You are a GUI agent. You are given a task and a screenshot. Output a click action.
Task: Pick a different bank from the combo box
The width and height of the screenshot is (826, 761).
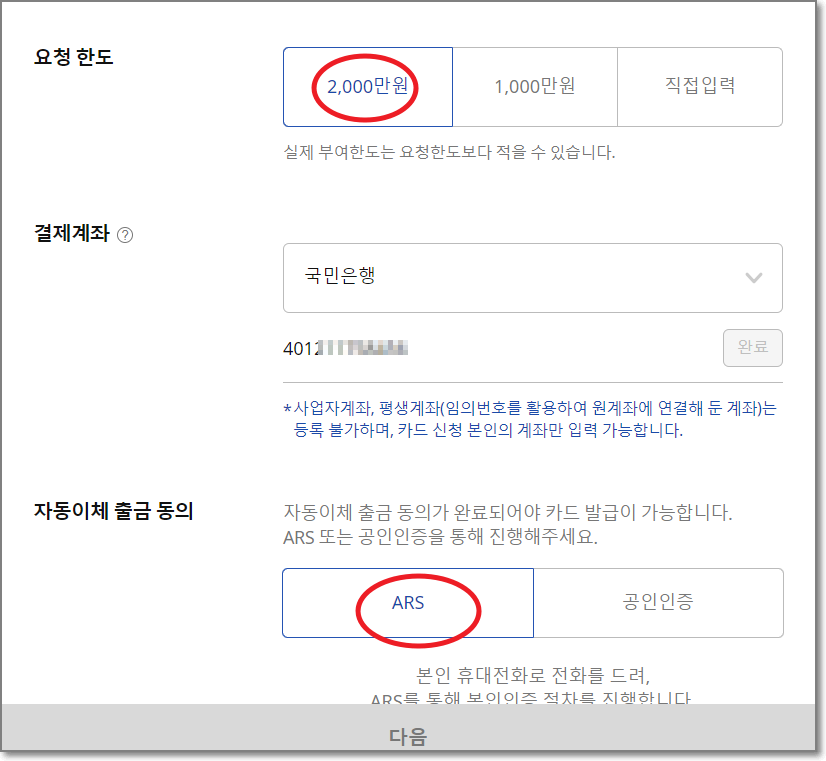(533, 278)
